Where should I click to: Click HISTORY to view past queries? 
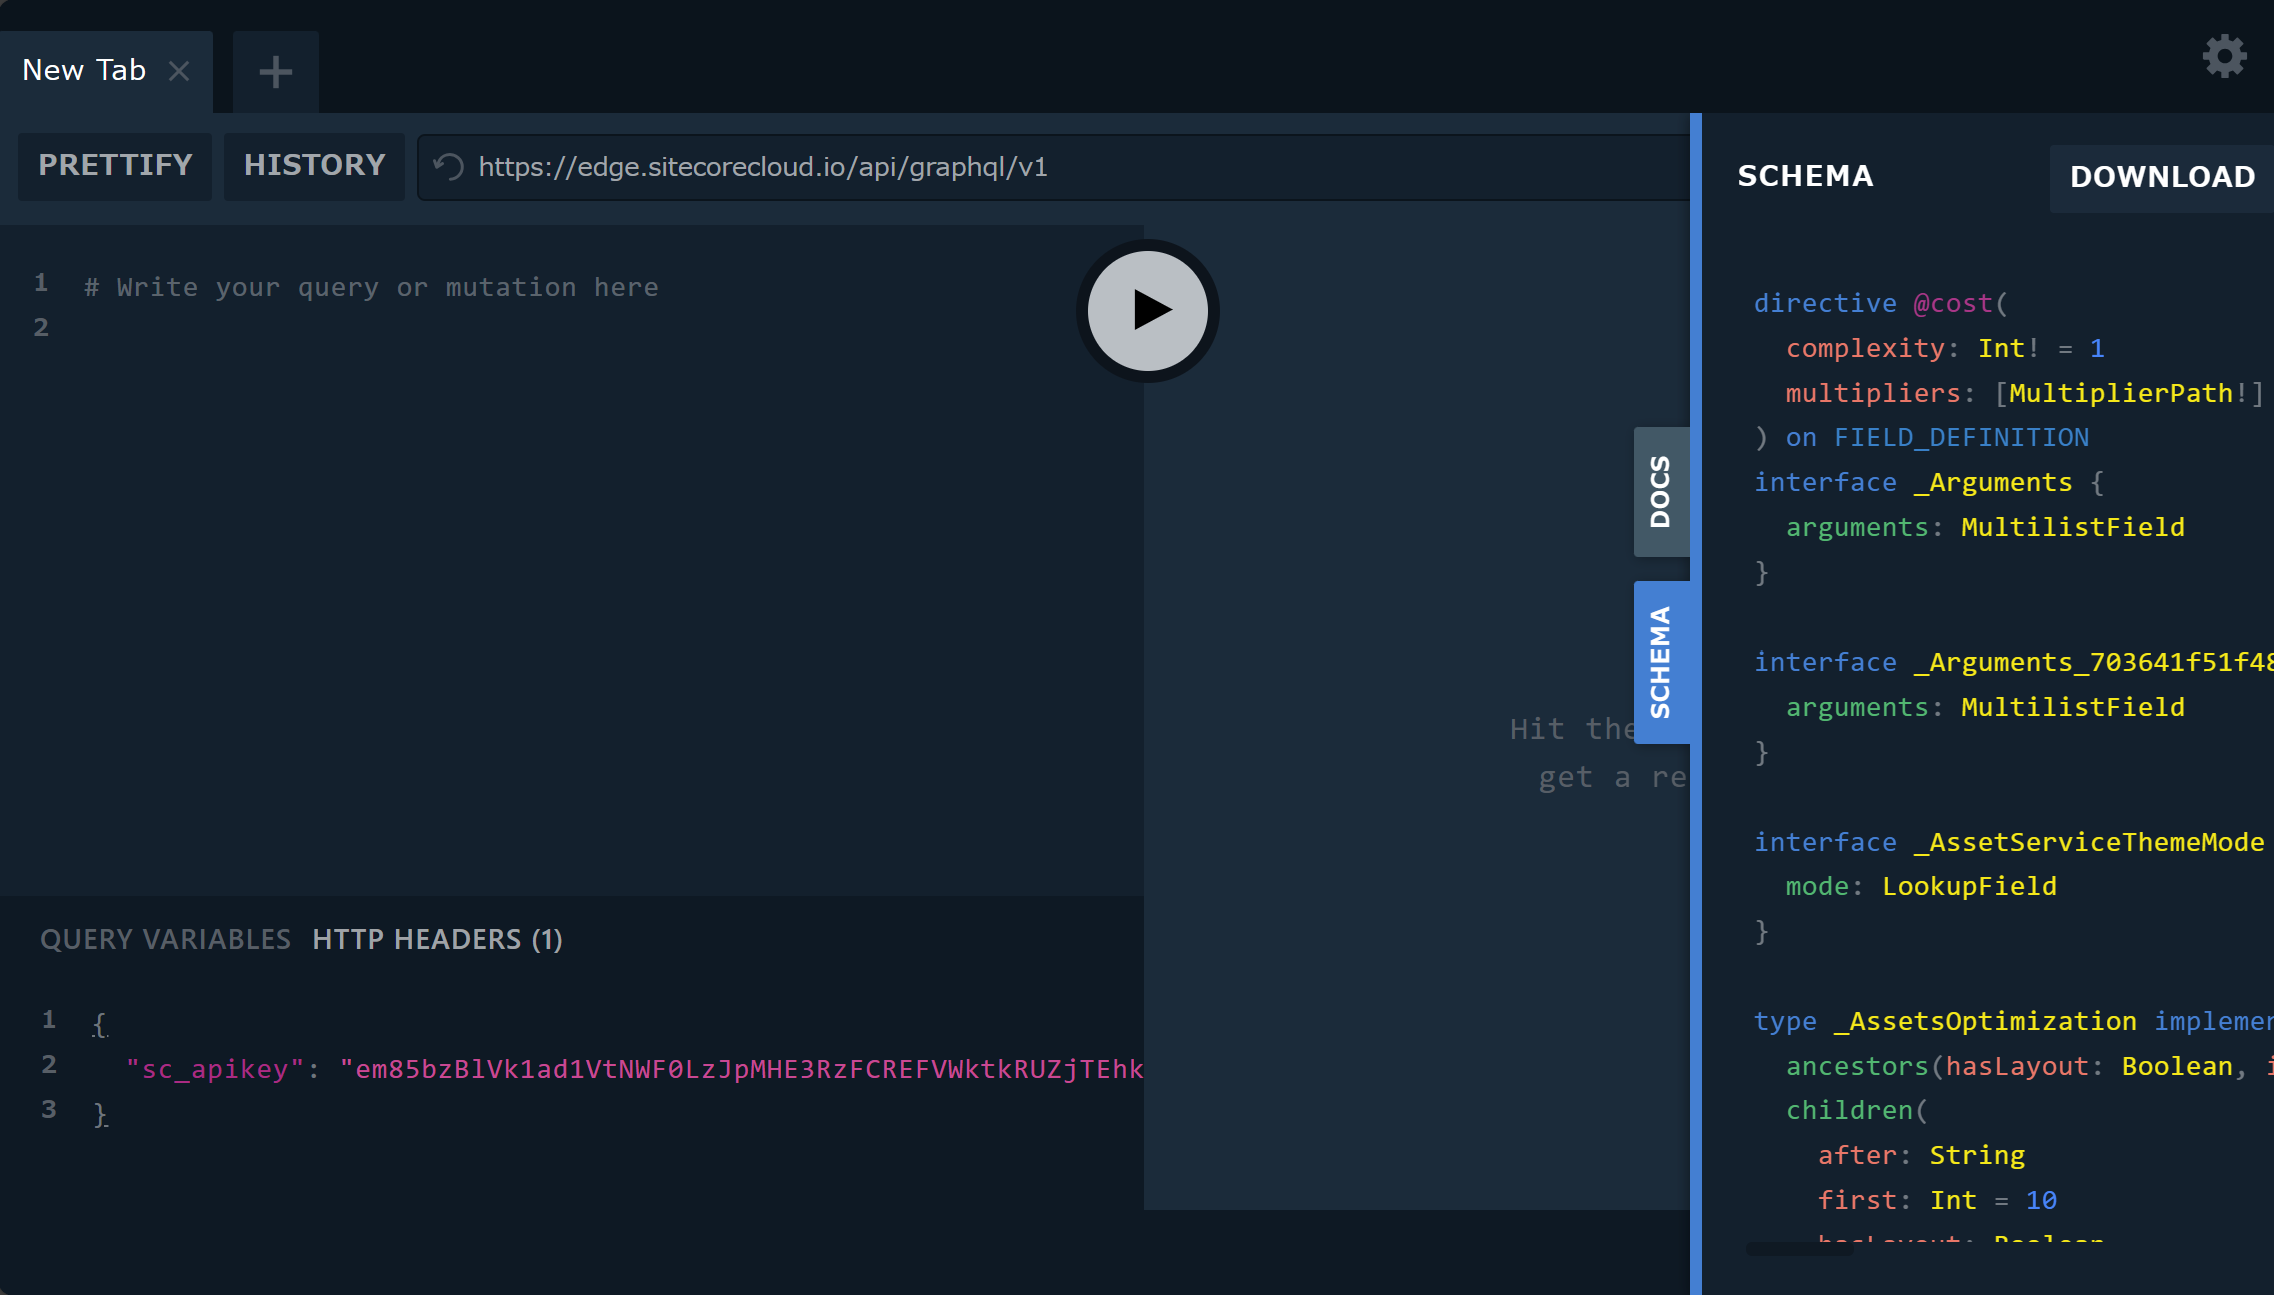point(312,167)
